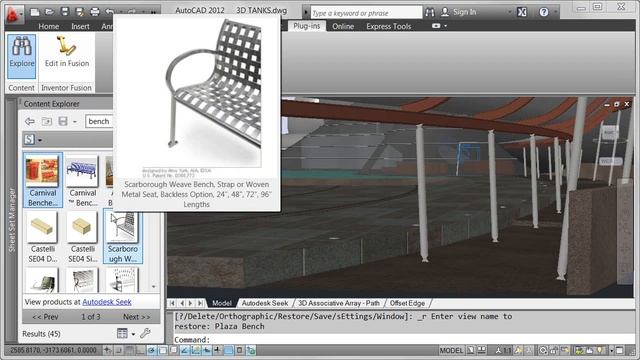Click the Content Explorer save search icon
This screenshot has height=360, width=640.
(x=62, y=121)
